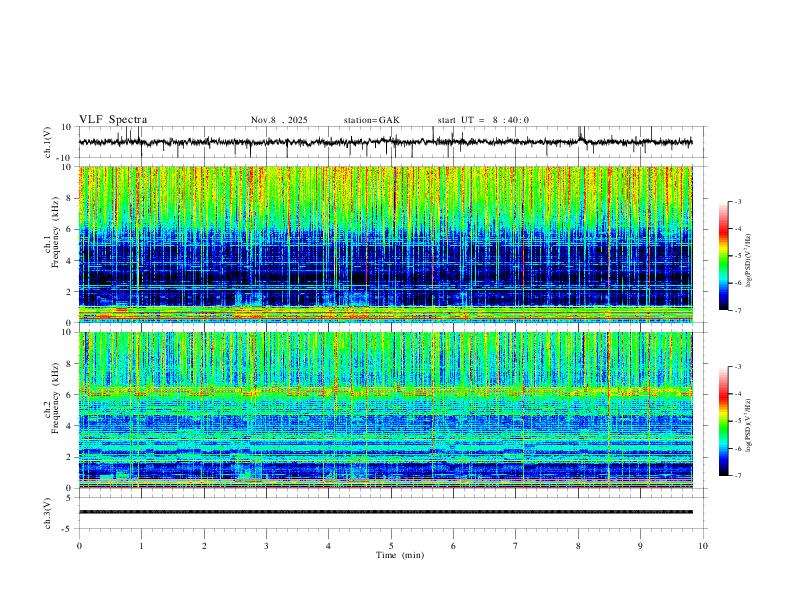The width and height of the screenshot is (792, 612).
Task: Click time axis tick label "9"
Action: click(x=640, y=546)
